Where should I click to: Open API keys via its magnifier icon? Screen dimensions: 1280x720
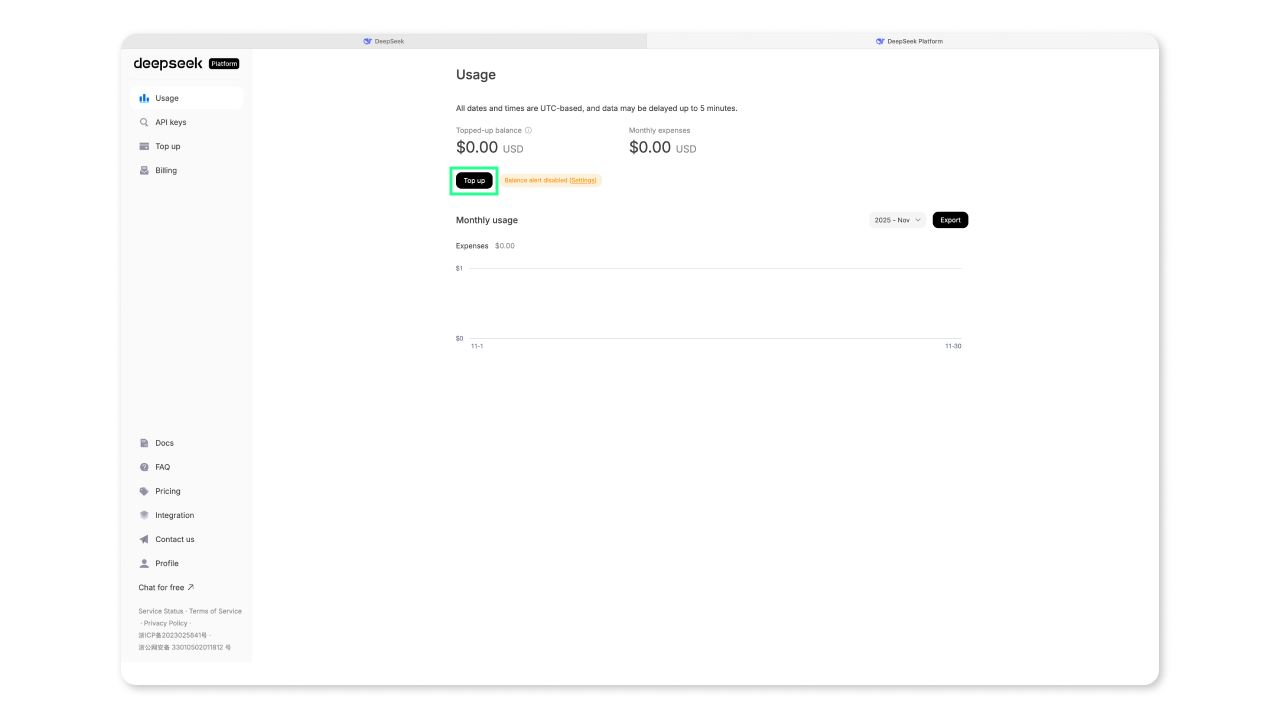(144, 122)
